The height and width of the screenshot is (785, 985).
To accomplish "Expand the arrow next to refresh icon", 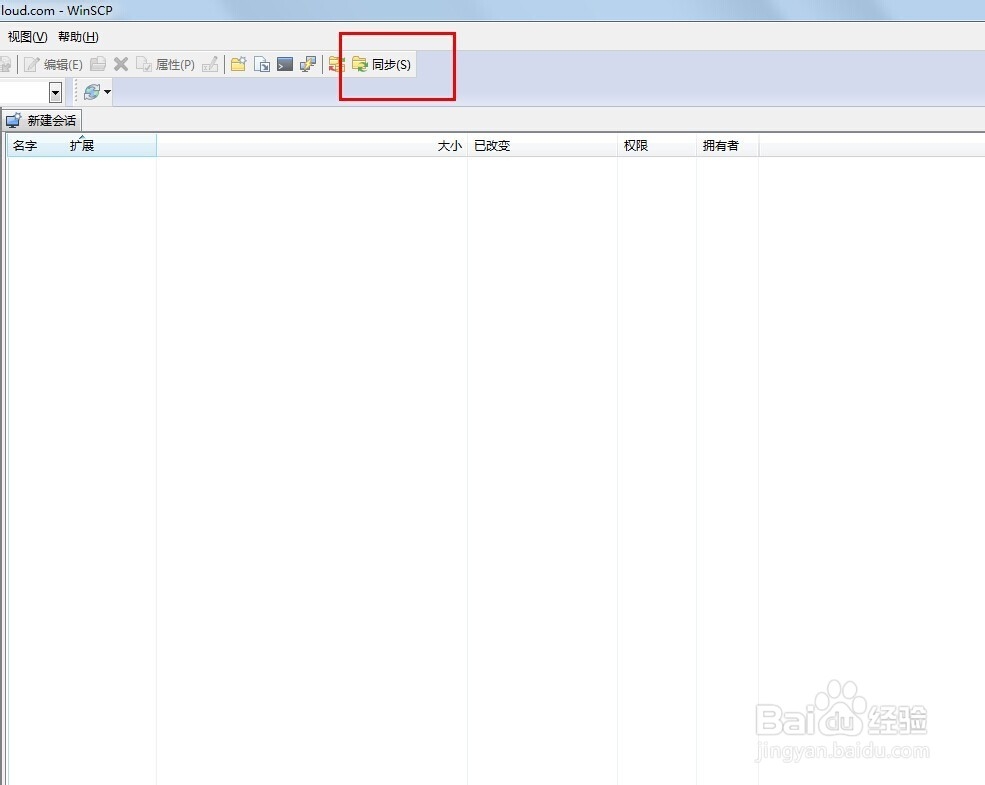I will tap(107, 92).
